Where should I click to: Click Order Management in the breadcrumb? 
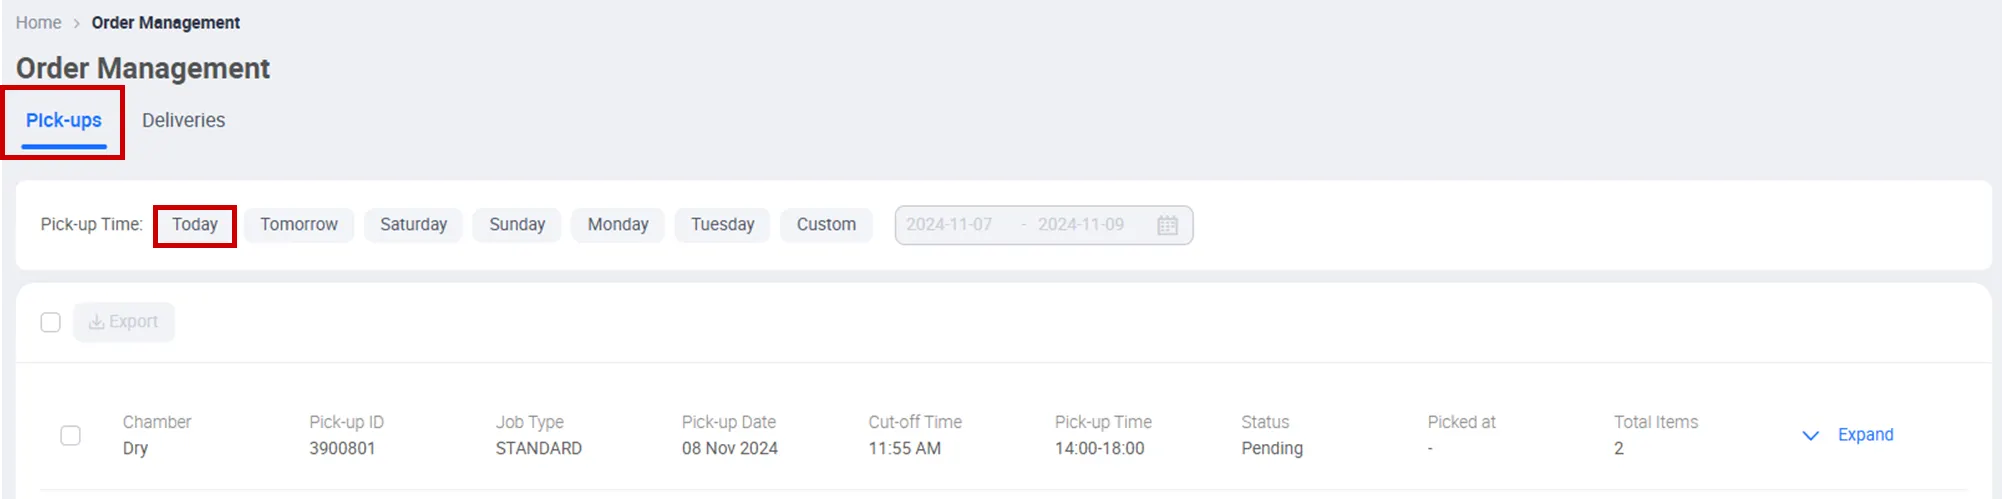click(x=166, y=23)
